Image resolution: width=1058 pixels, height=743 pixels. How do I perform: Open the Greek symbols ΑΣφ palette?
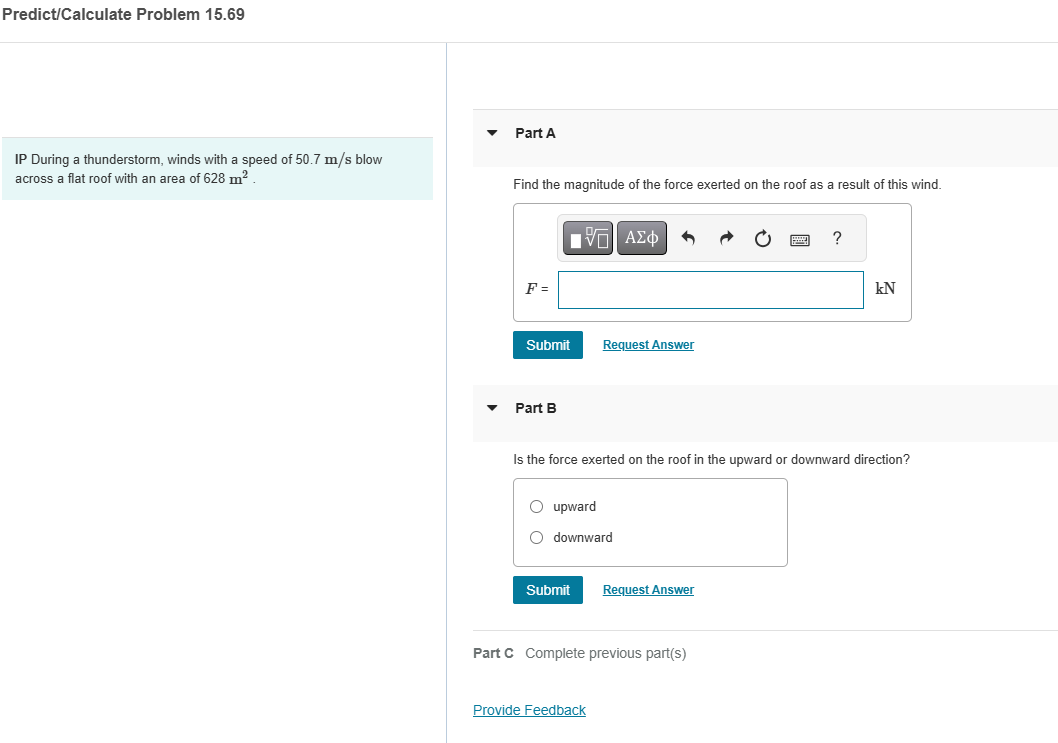[x=642, y=238]
